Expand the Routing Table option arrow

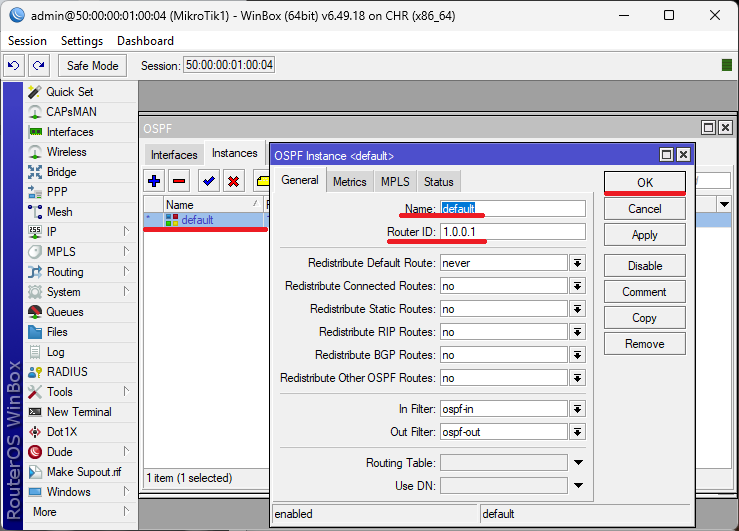577,463
